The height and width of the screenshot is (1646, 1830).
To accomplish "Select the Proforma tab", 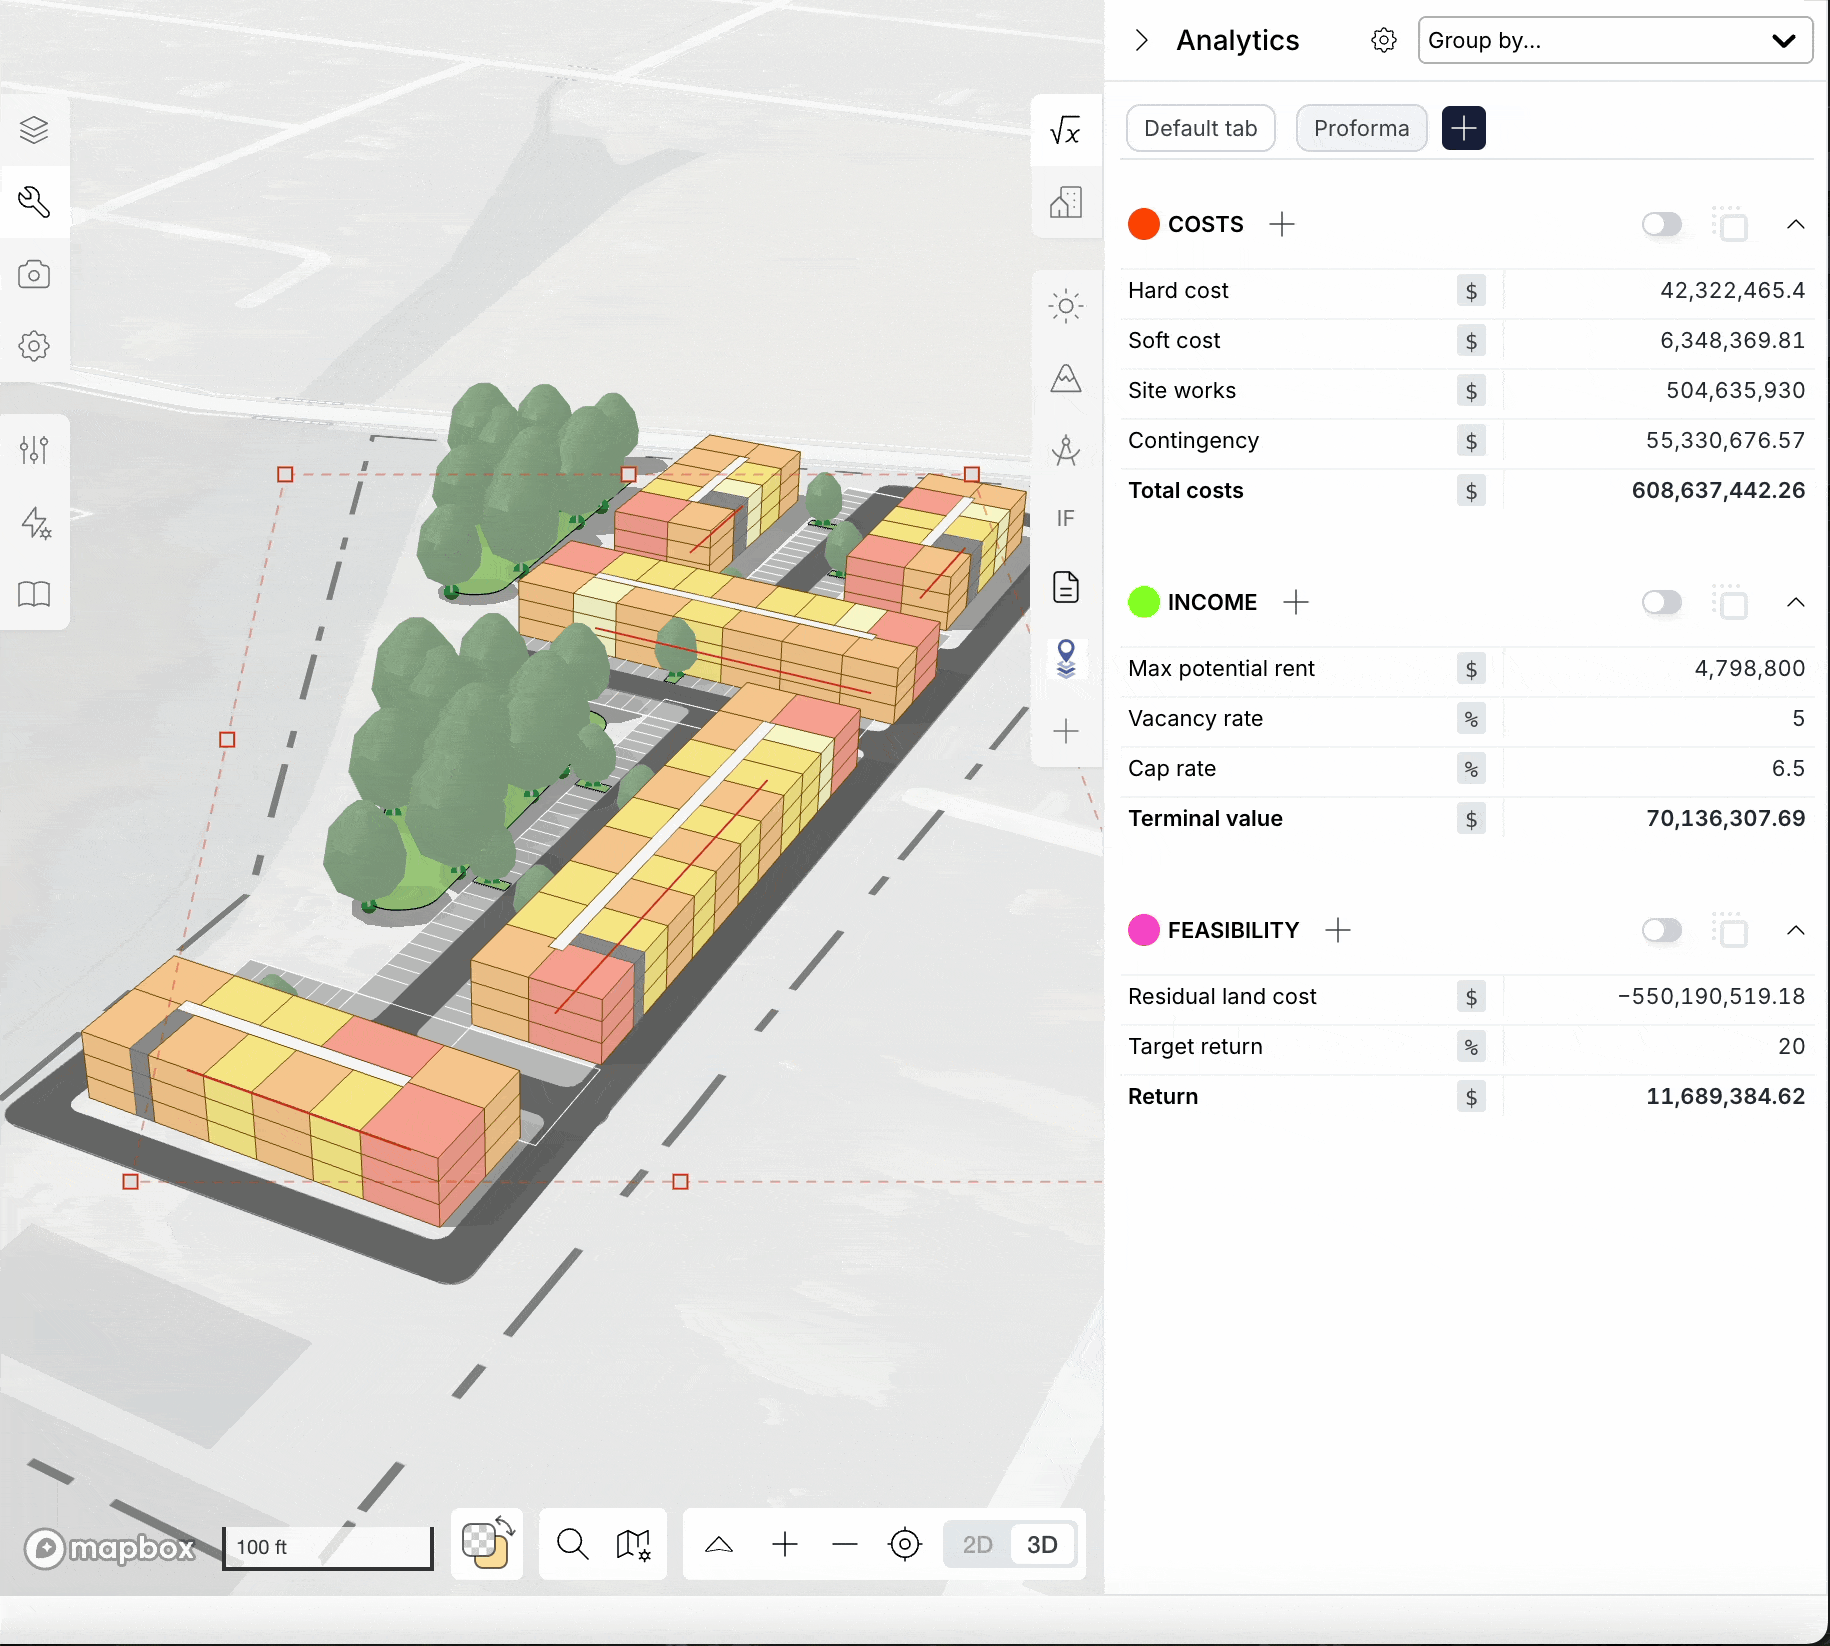I will tap(1361, 128).
